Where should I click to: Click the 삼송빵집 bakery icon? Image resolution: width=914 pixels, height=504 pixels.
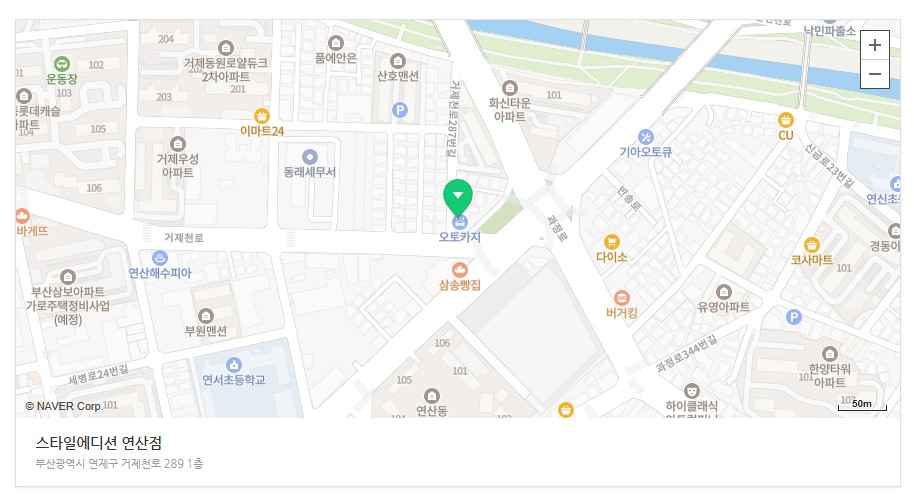tap(460, 270)
